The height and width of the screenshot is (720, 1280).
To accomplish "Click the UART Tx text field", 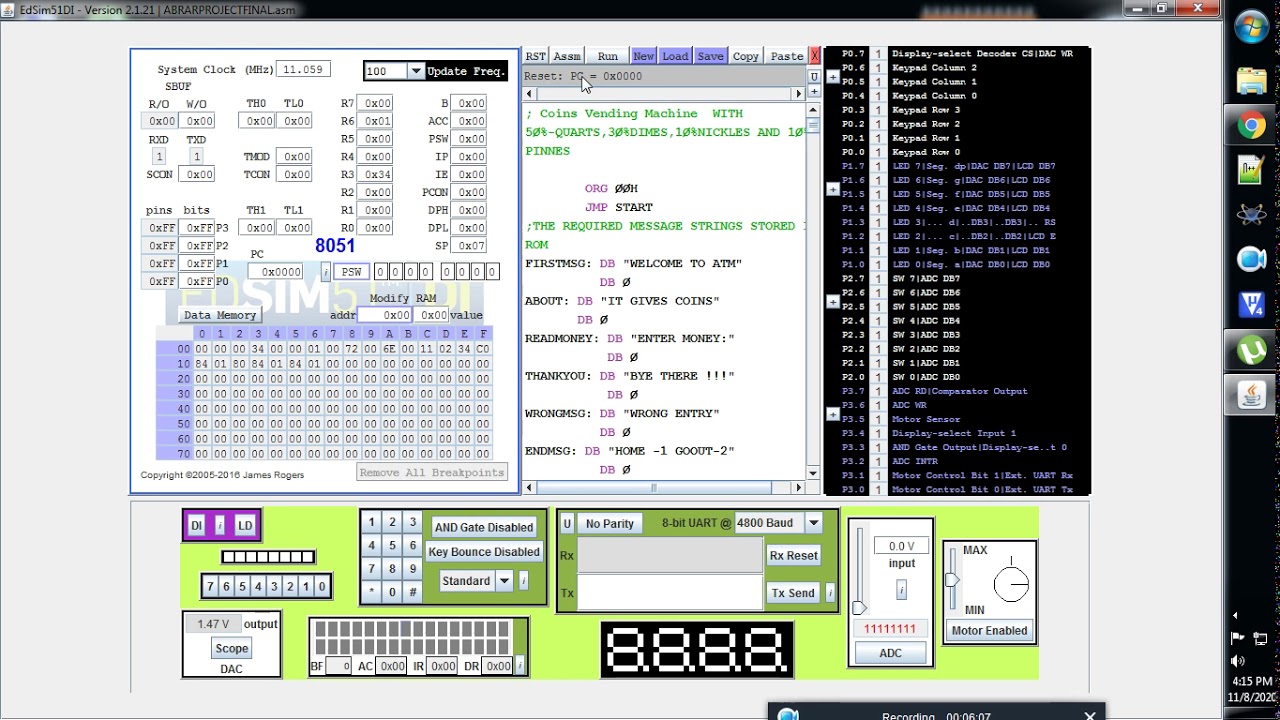I will pos(670,593).
